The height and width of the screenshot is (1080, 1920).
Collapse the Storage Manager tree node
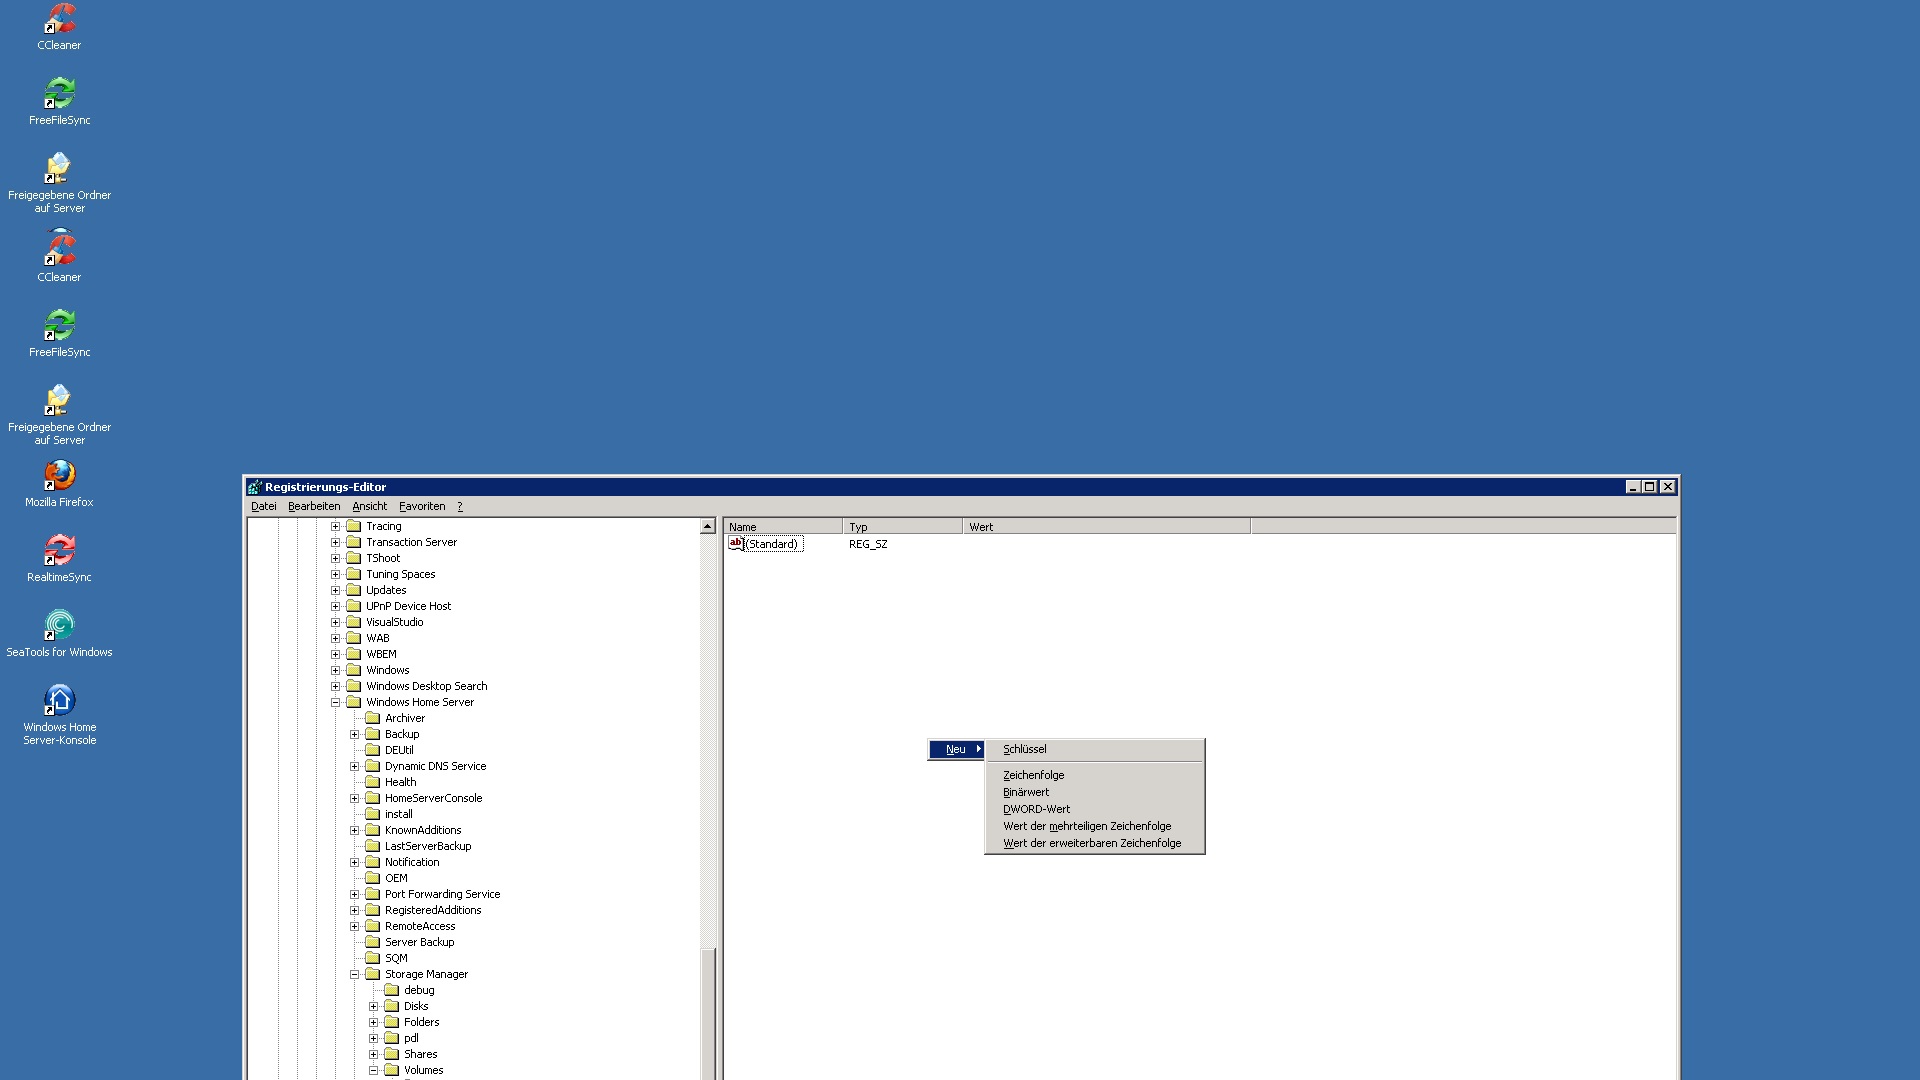click(355, 974)
